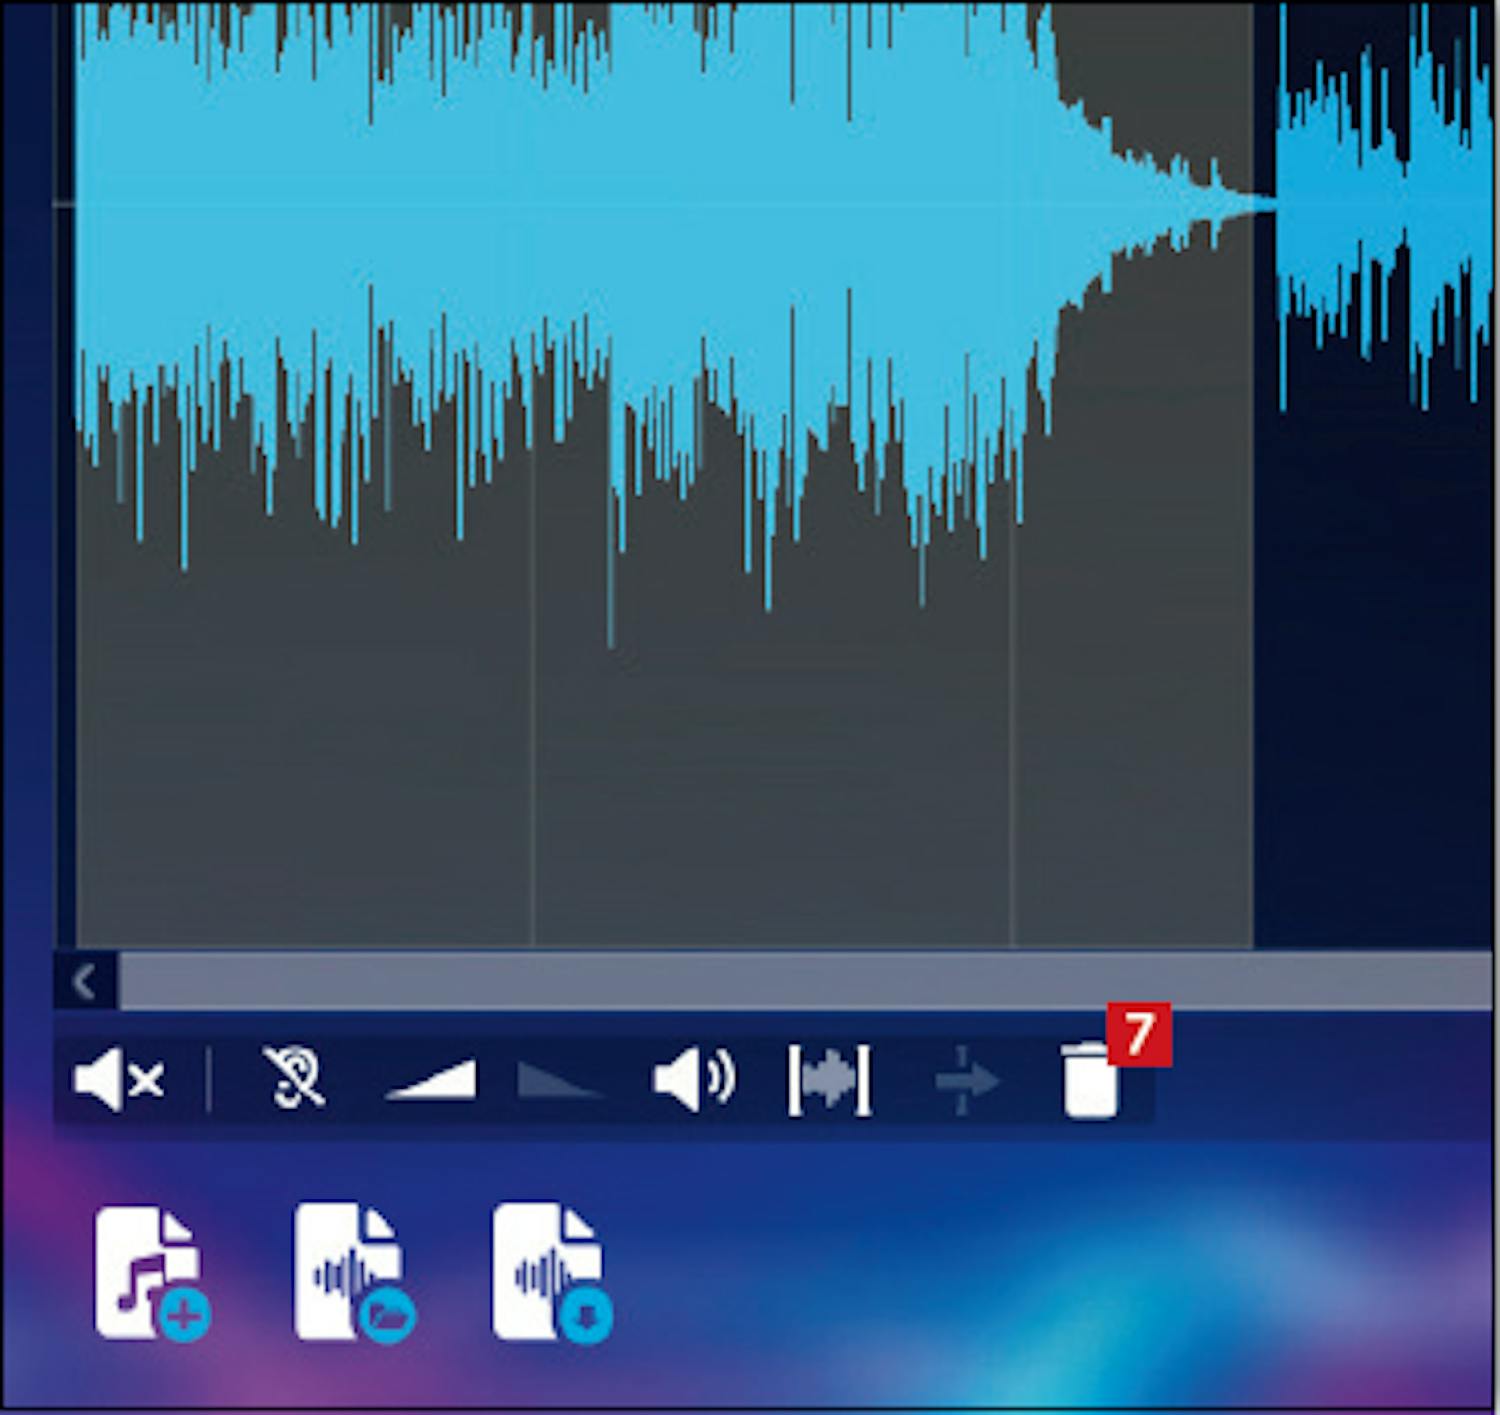
Task: Click the dimmed fade out ramp icon
Action: pyautogui.click(x=558, y=1081)
